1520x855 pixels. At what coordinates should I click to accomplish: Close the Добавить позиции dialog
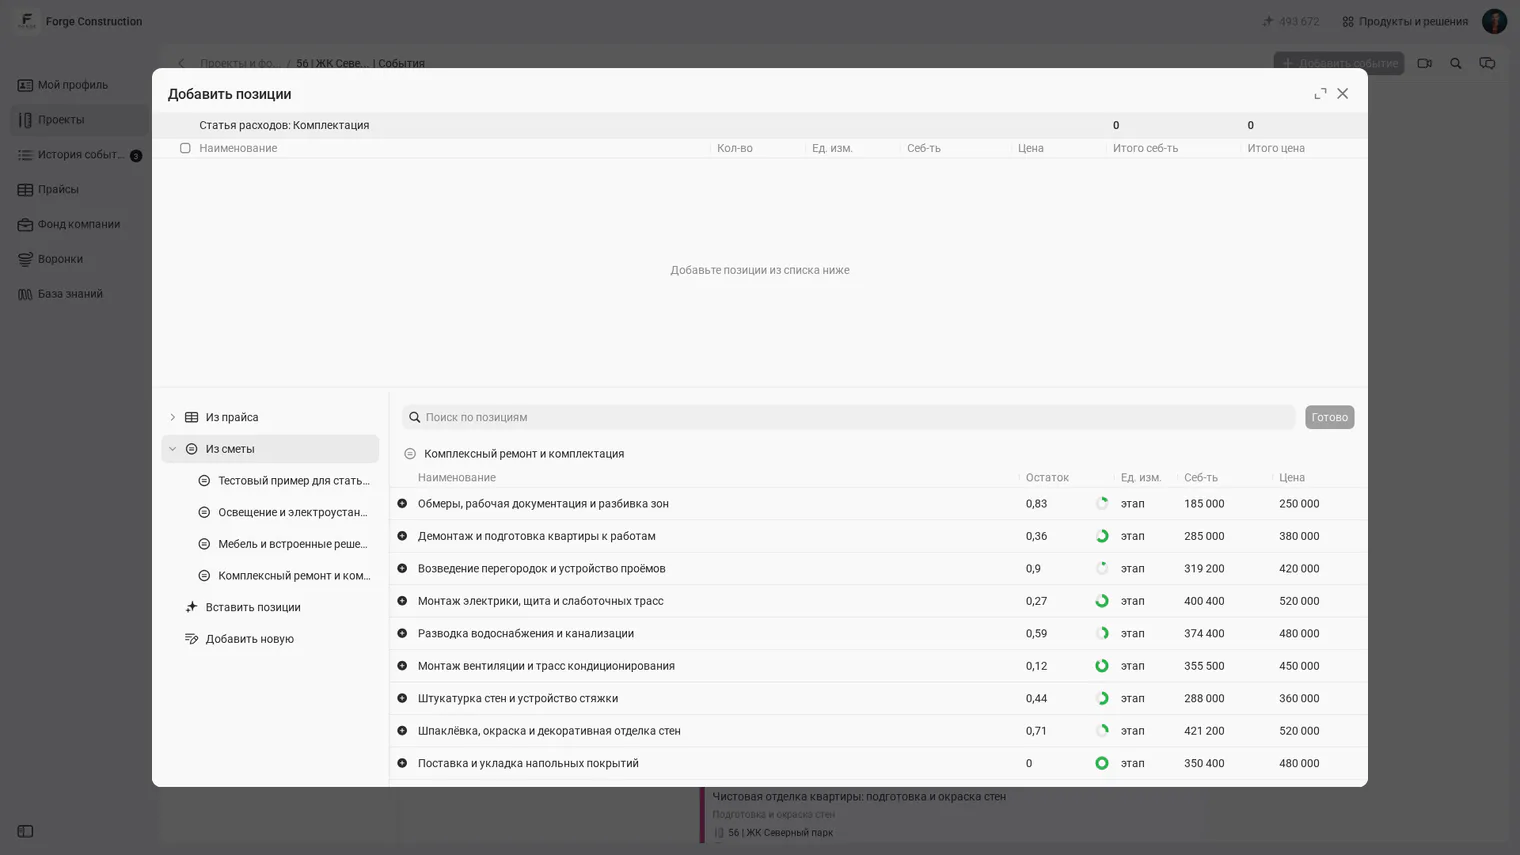click(x=1343, y=94)
